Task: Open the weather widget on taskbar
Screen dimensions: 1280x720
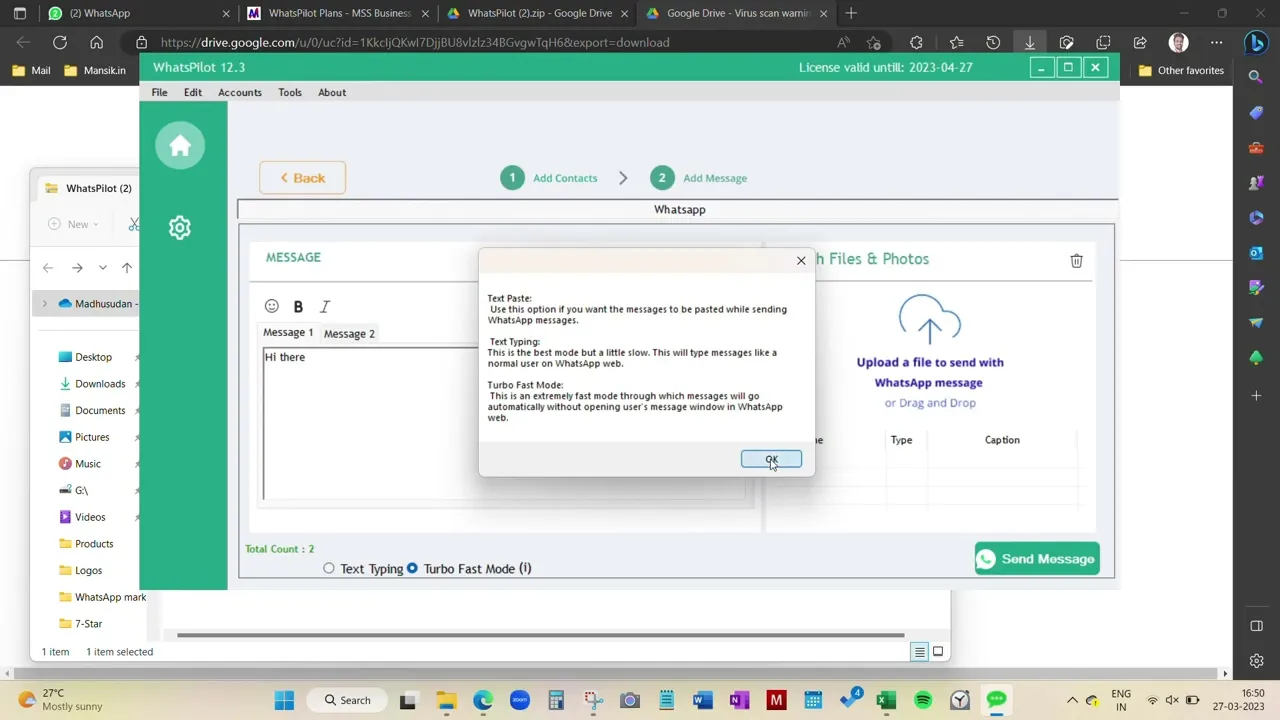Action: (x=60, y=700)
